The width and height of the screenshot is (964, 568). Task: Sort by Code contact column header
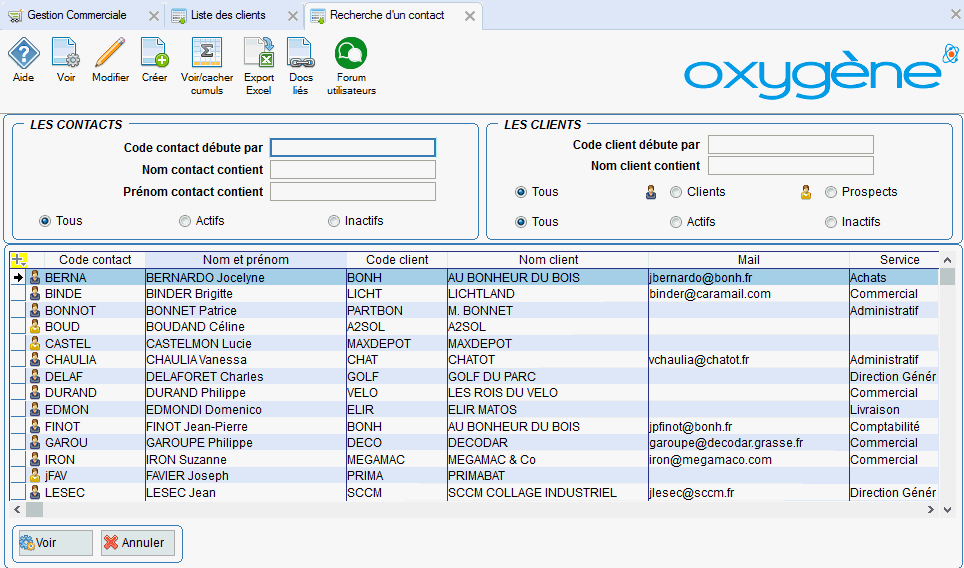95,260
